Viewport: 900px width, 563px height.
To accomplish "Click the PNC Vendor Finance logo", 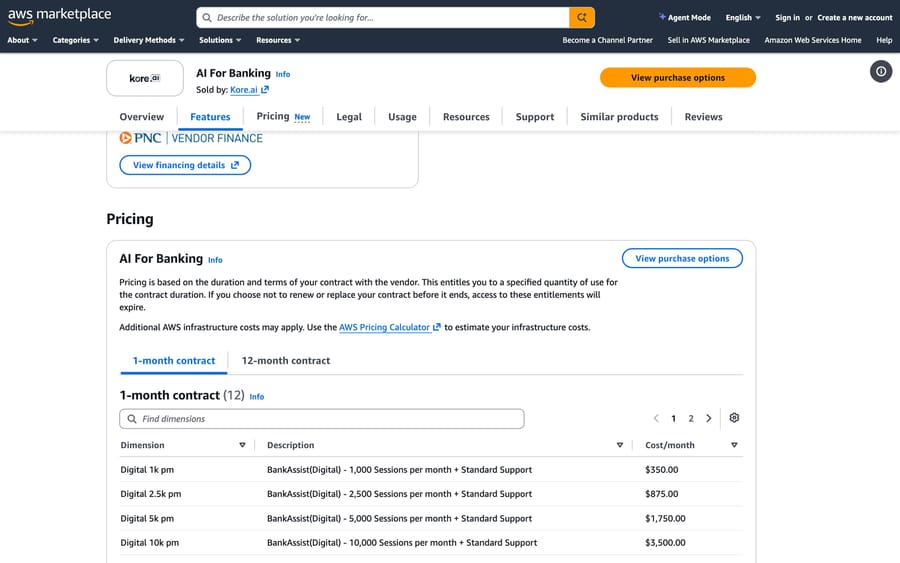I will pyautogui.click(x=191, y=138).
